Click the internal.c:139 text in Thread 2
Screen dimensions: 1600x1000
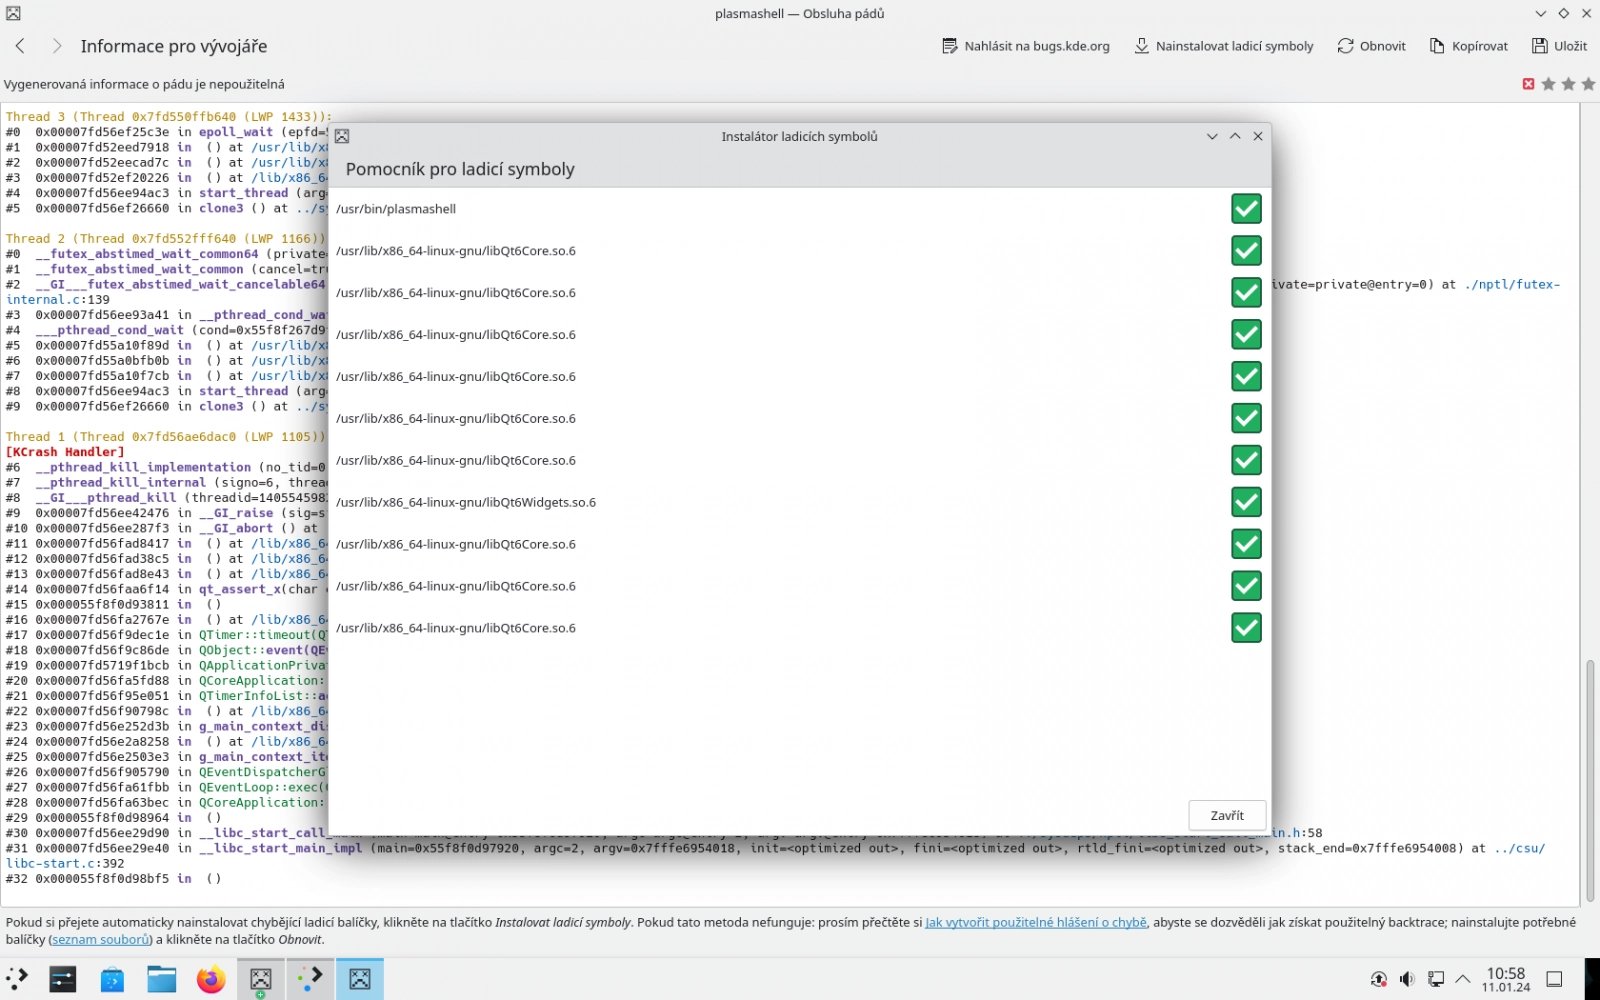tap(58, 299)
